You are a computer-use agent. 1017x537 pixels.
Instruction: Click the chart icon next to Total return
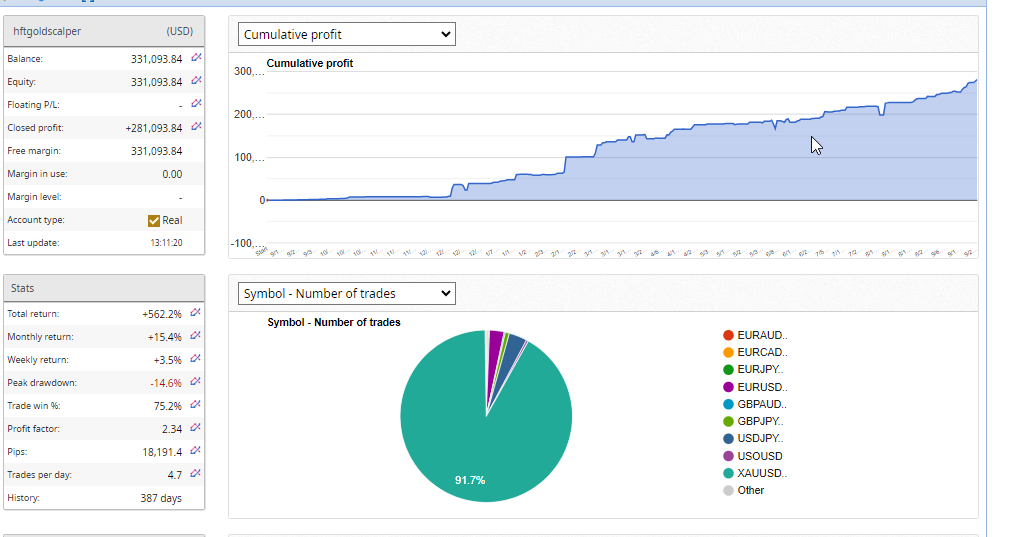(x=197, y=314)
